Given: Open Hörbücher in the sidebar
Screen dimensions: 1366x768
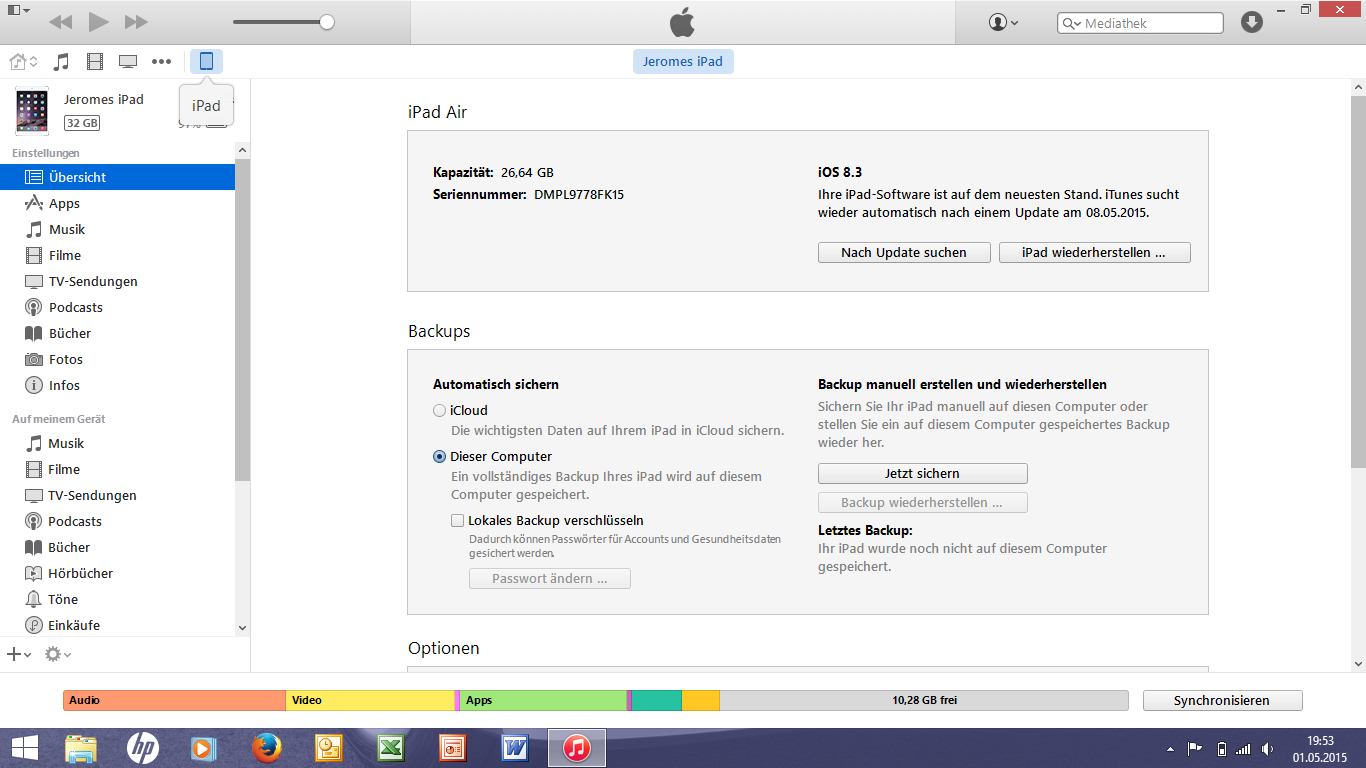Looking at the screenshot, I should tap(118, 573).
